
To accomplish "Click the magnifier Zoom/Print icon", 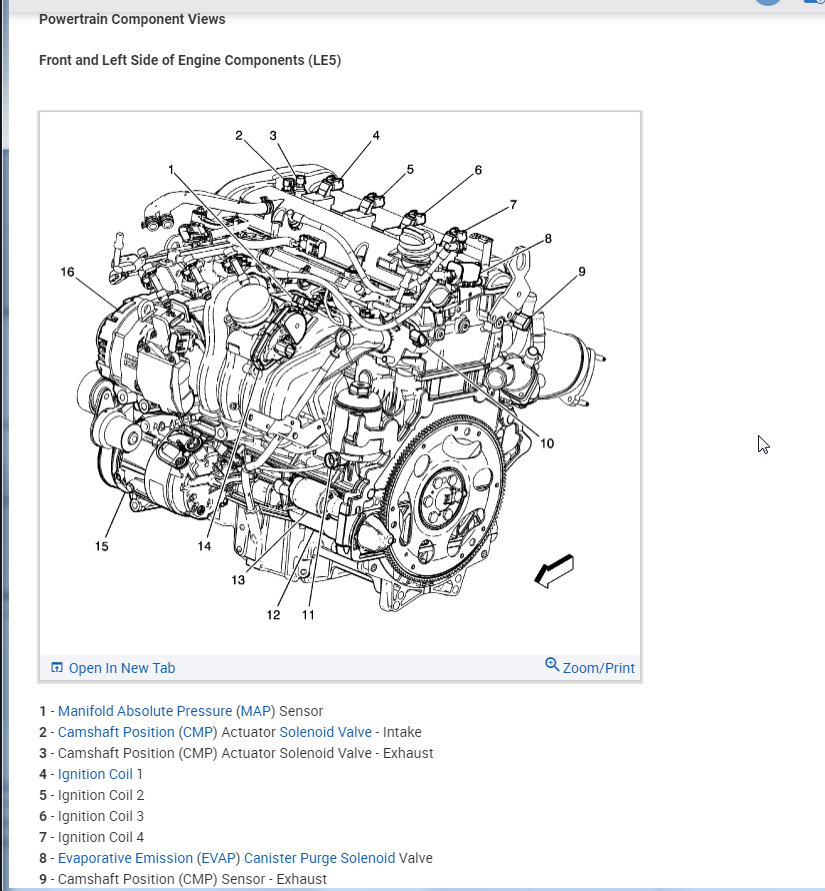I will pyautogui.click(x=553, y=664).
